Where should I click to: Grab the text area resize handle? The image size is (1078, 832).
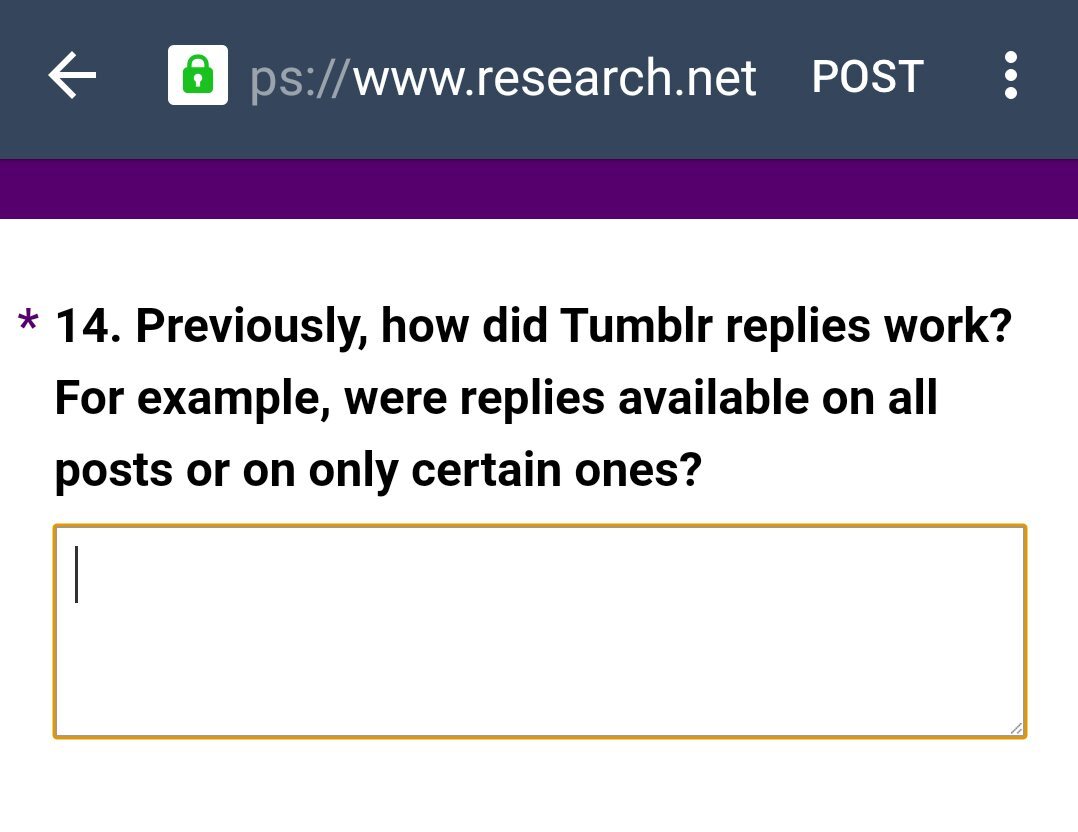[1016, 728]
